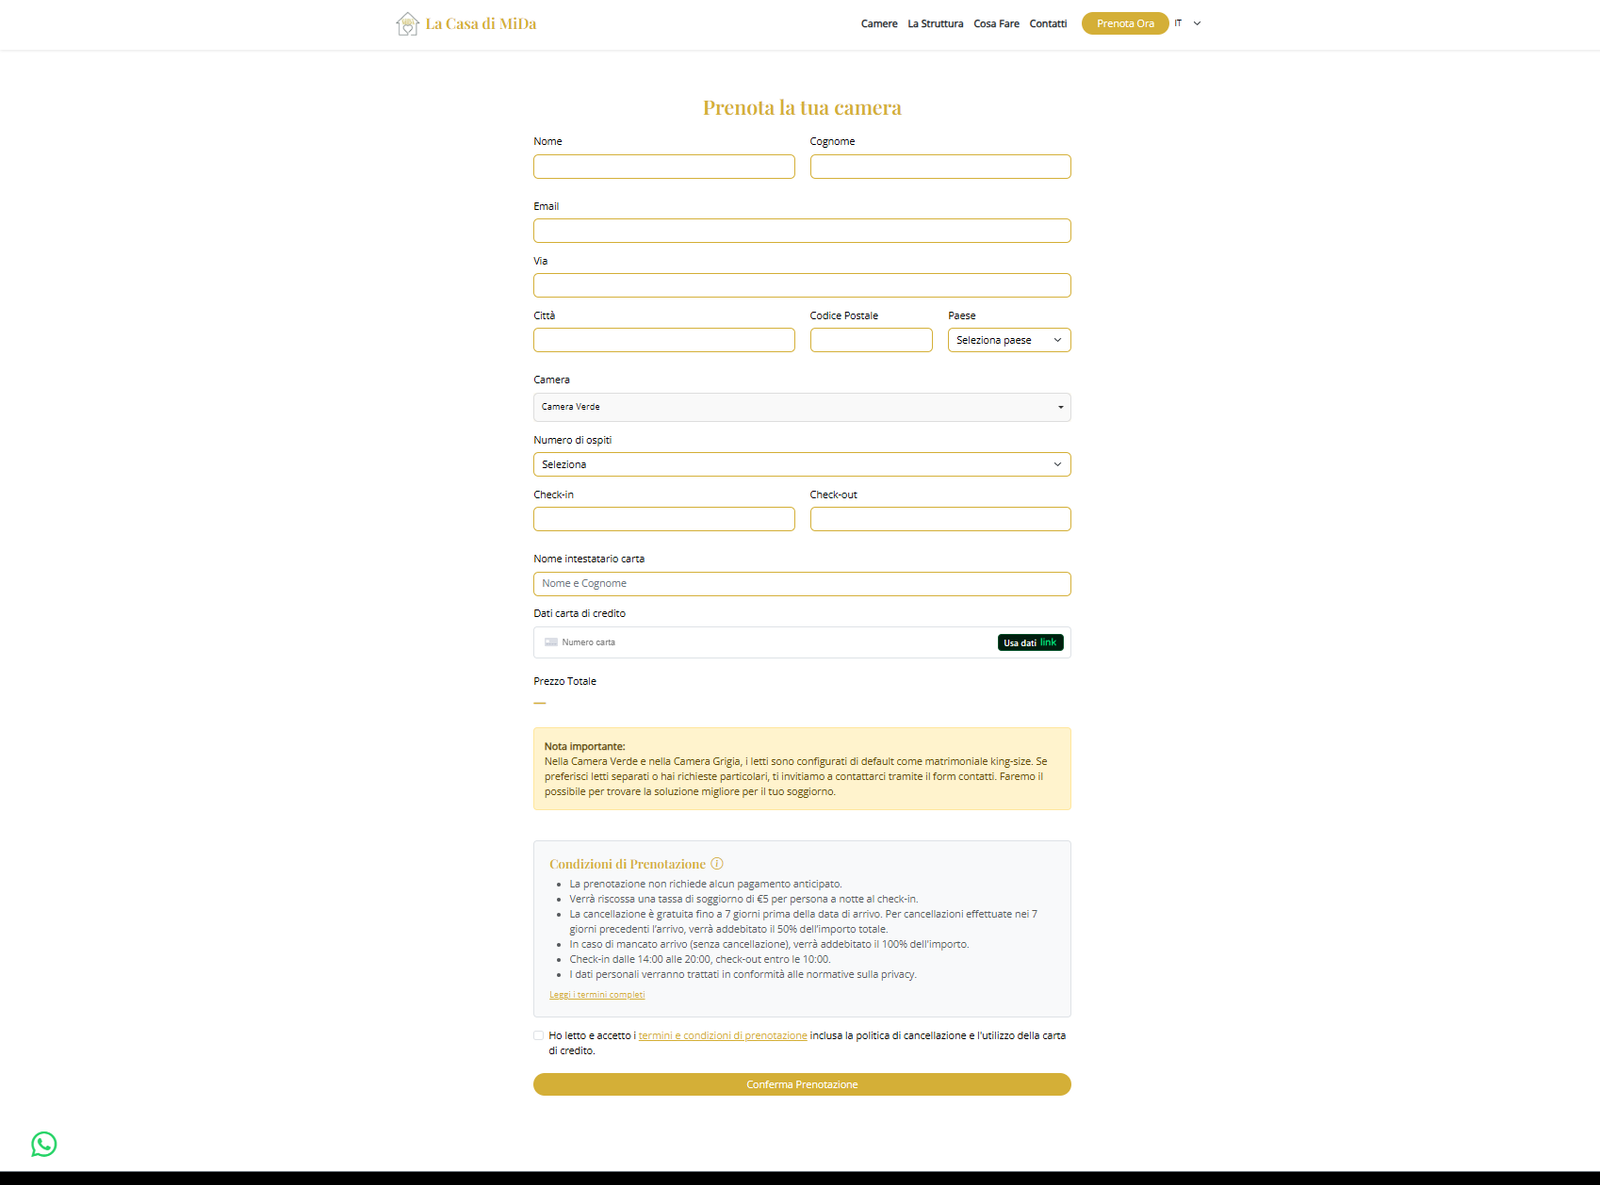
Task: Click the info icon beside Condizioni di Prenotazione
Action: point(718,863)
